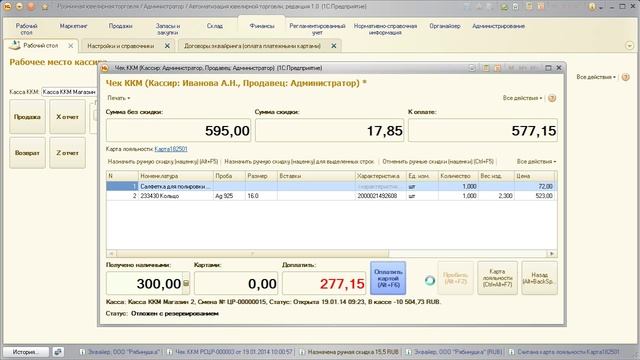Viewport: 640px width, 360px height.
Task: Click the 'Возврат' button
Action: [27, 153]
